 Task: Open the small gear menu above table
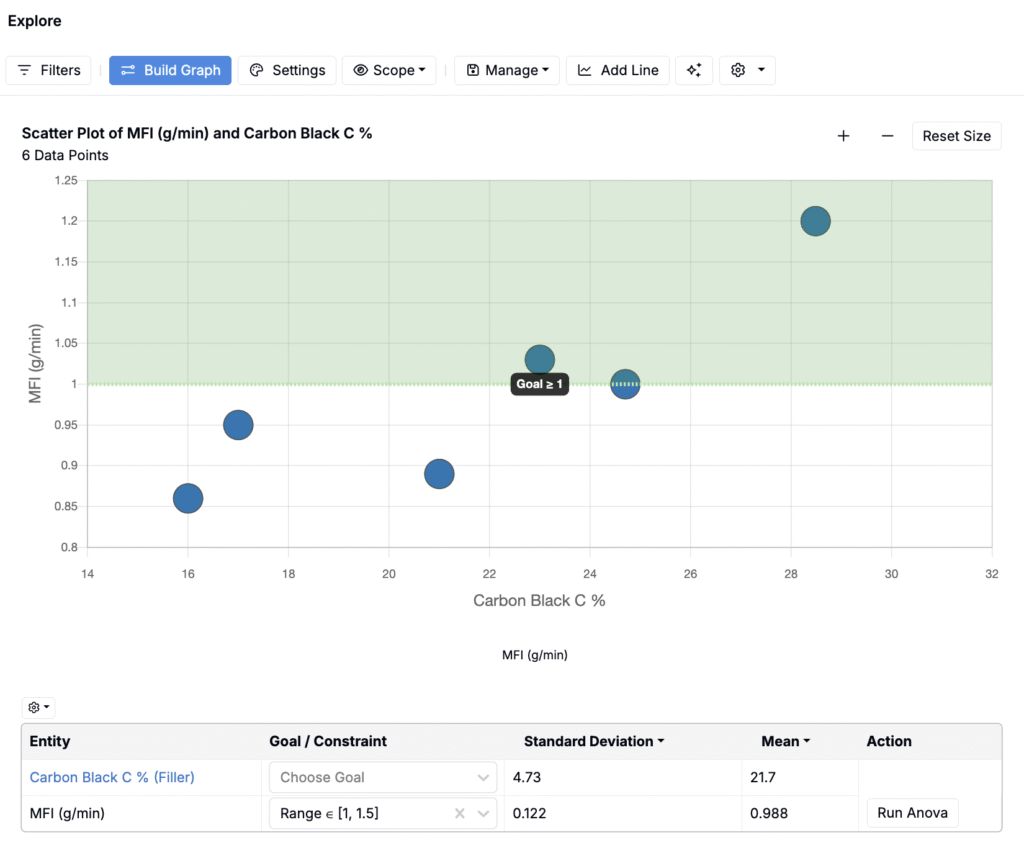[39, 707]
